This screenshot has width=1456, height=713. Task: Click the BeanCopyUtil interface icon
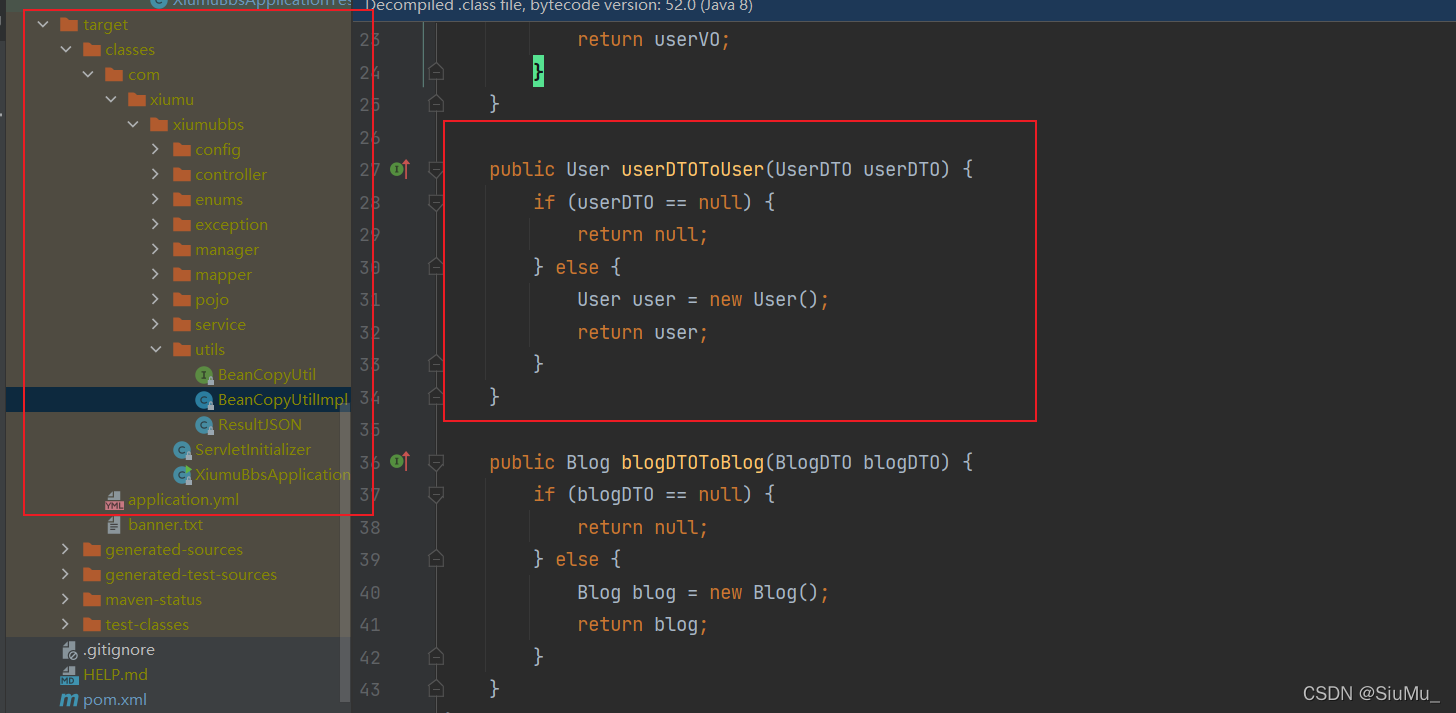[x=205, y=375]
